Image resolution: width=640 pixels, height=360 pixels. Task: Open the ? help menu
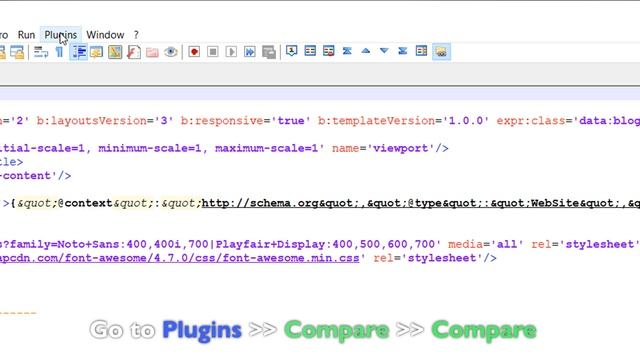coord(136,35)
